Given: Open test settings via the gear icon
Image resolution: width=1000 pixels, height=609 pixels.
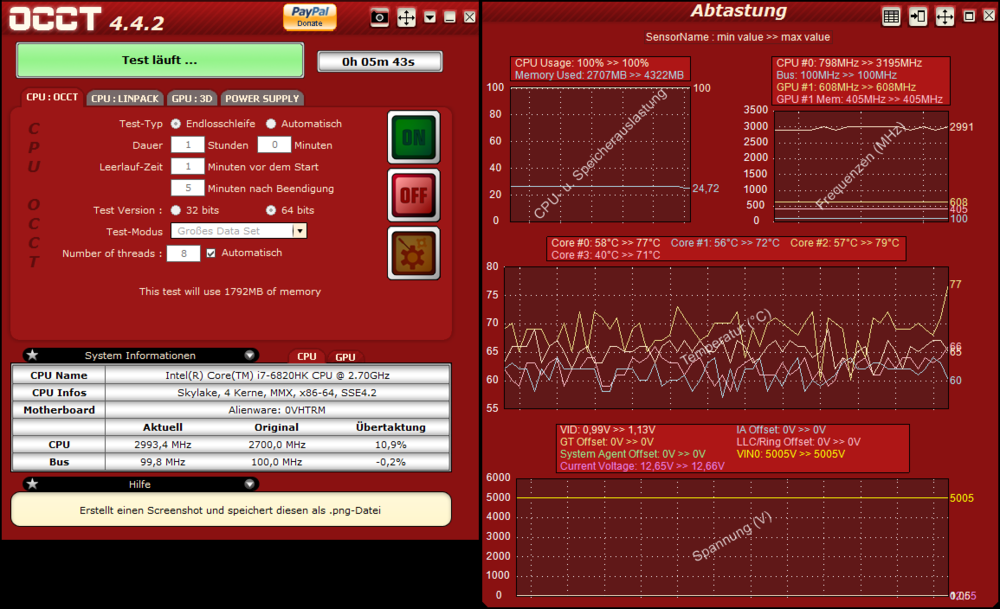Looking at the screenshot, I should coord(413,253).
